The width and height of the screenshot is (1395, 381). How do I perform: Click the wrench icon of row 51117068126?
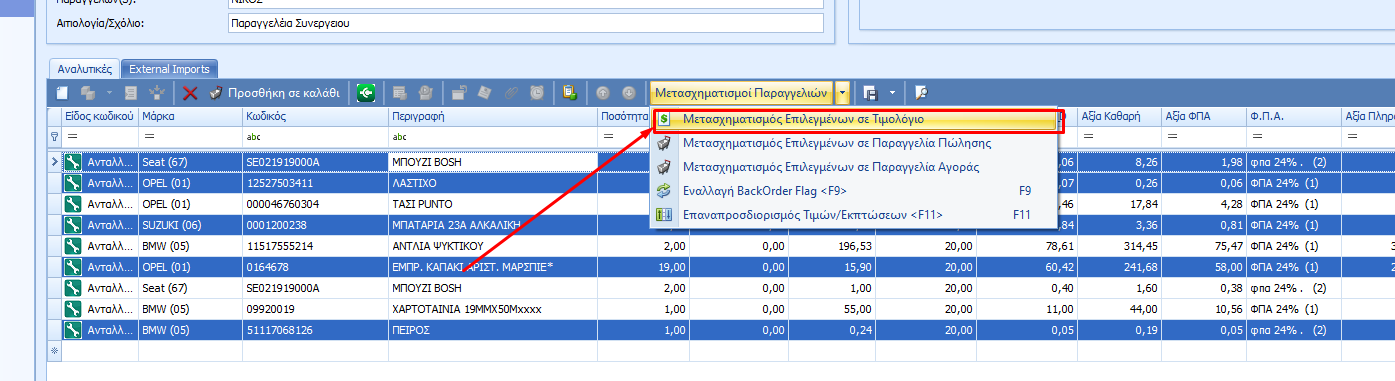coord(72,330)
